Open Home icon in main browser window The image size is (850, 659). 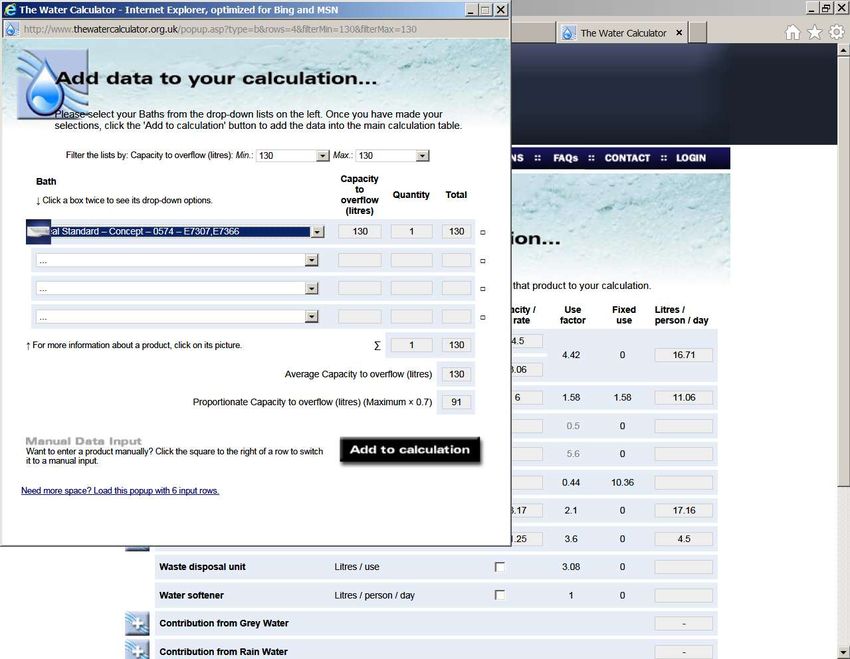(793, 33)
